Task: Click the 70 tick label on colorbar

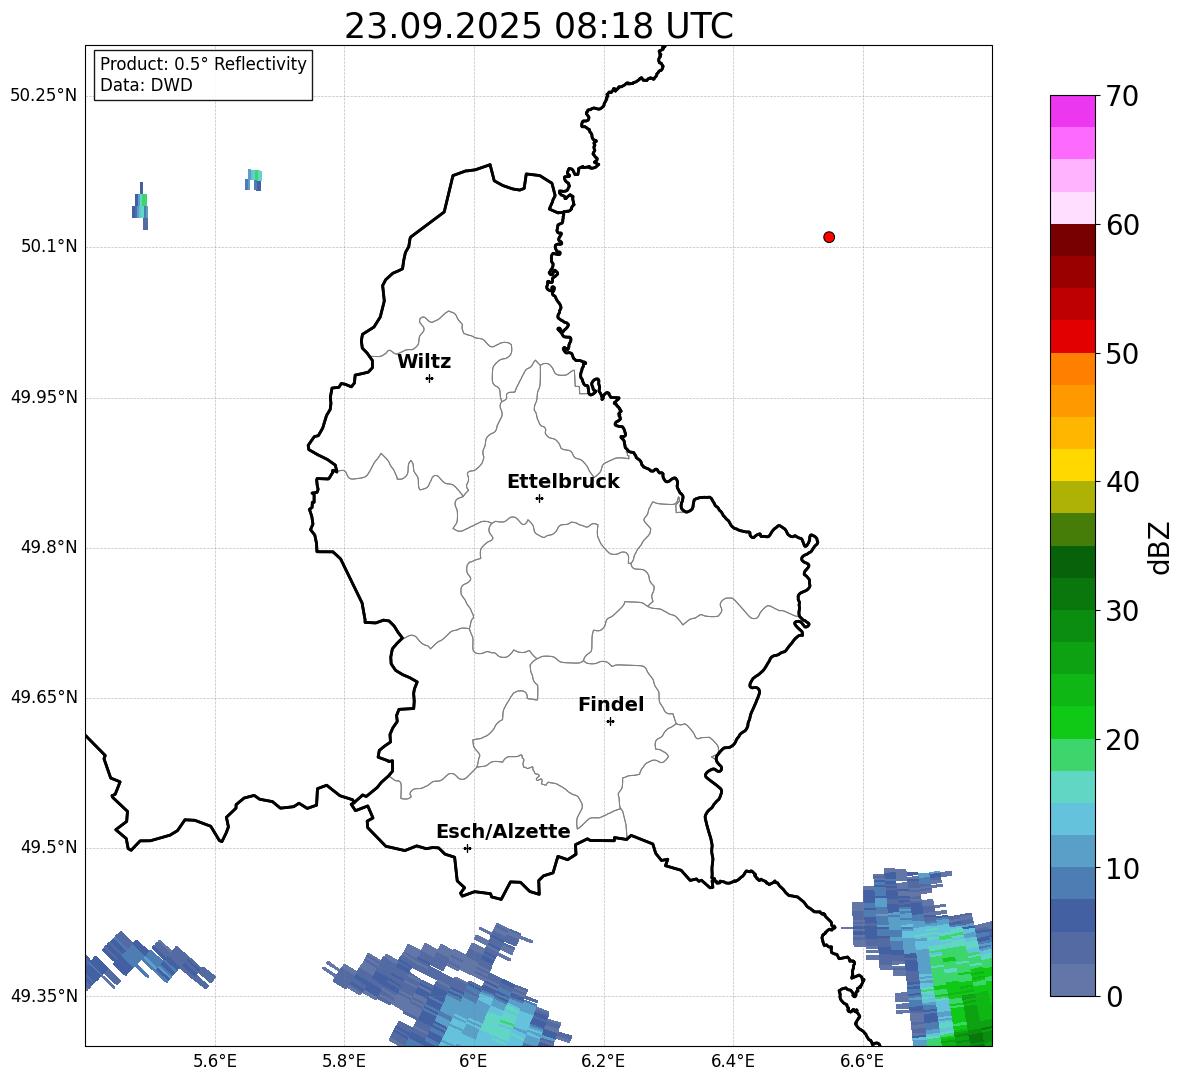Action: (1123, 96)
